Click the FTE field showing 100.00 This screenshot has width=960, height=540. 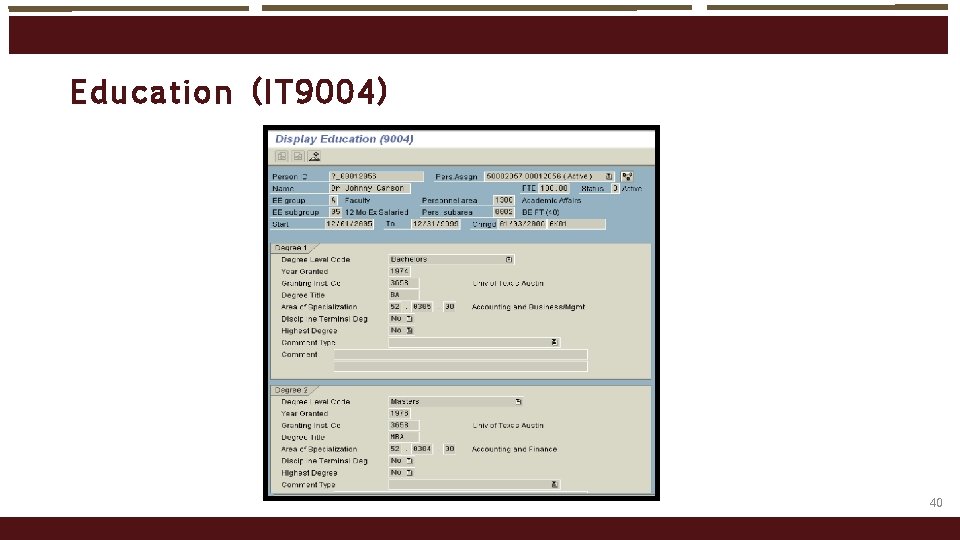pos(554,189)
